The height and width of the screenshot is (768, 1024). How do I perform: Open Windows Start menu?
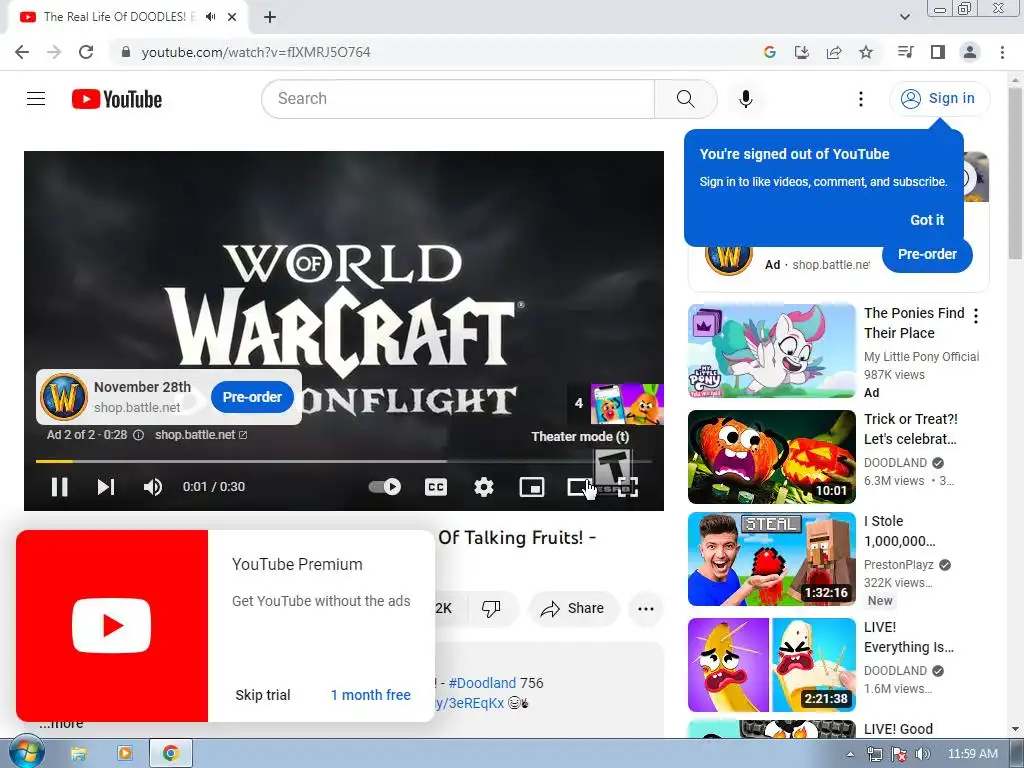point(26,753)
